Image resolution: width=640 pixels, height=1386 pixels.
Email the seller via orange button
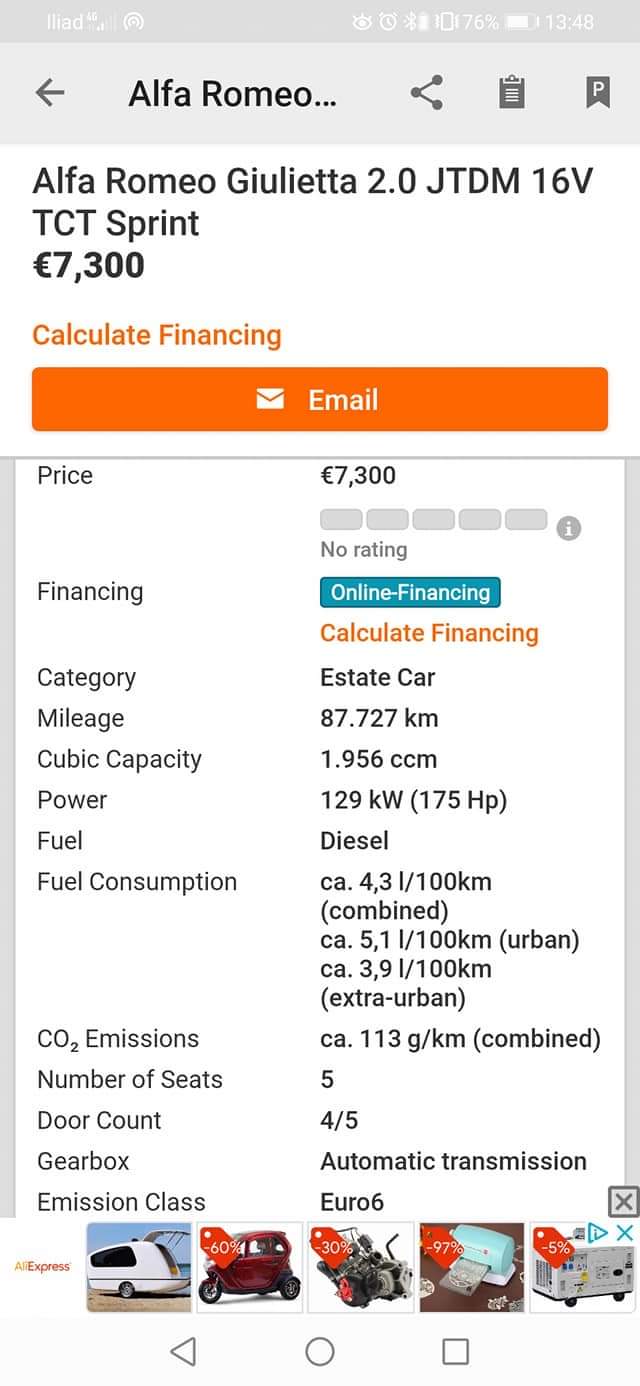320,400
